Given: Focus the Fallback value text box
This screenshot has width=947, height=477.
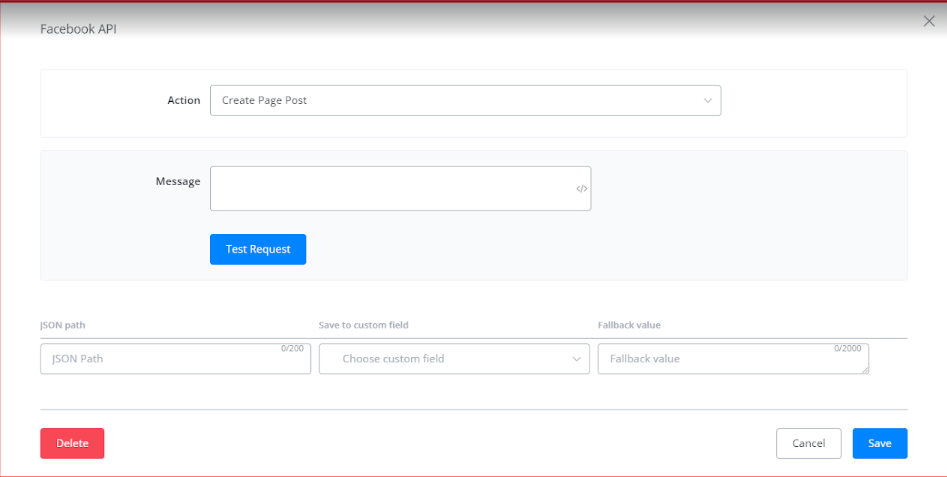Looking at the screenshot, I should click(x=720, y=359).
